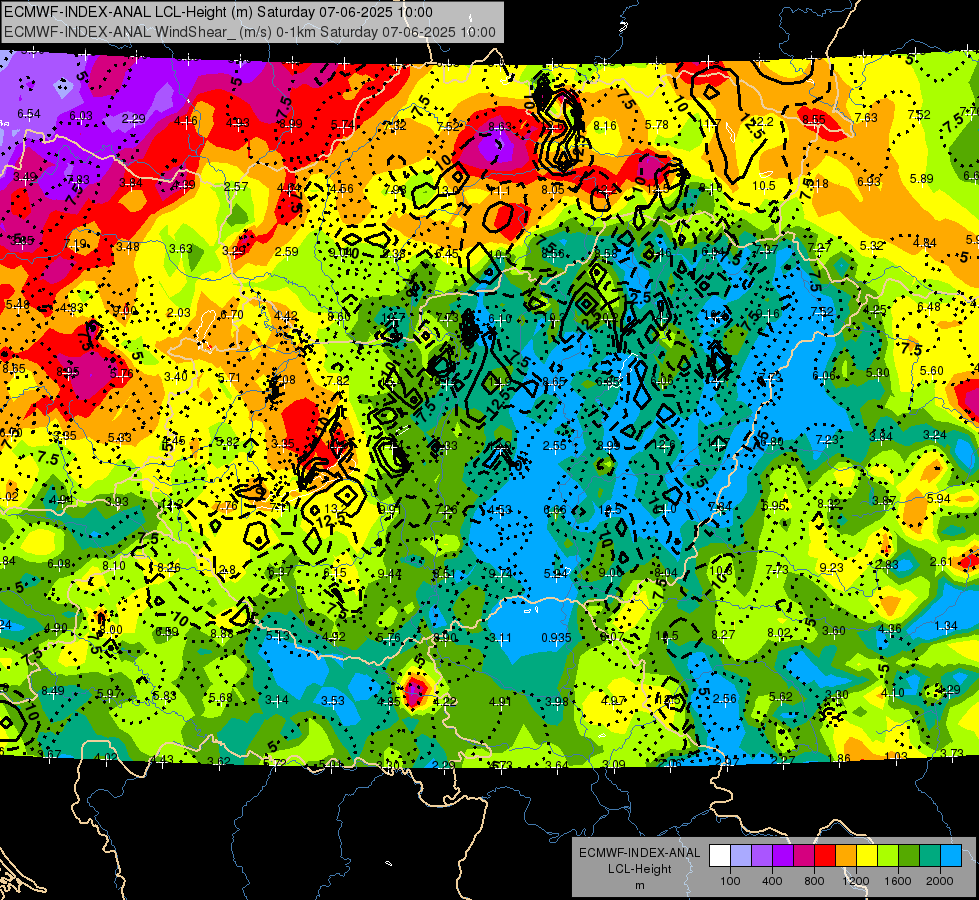Click the yellow legend swatch
979x900 pixels.
coord(867,856)
